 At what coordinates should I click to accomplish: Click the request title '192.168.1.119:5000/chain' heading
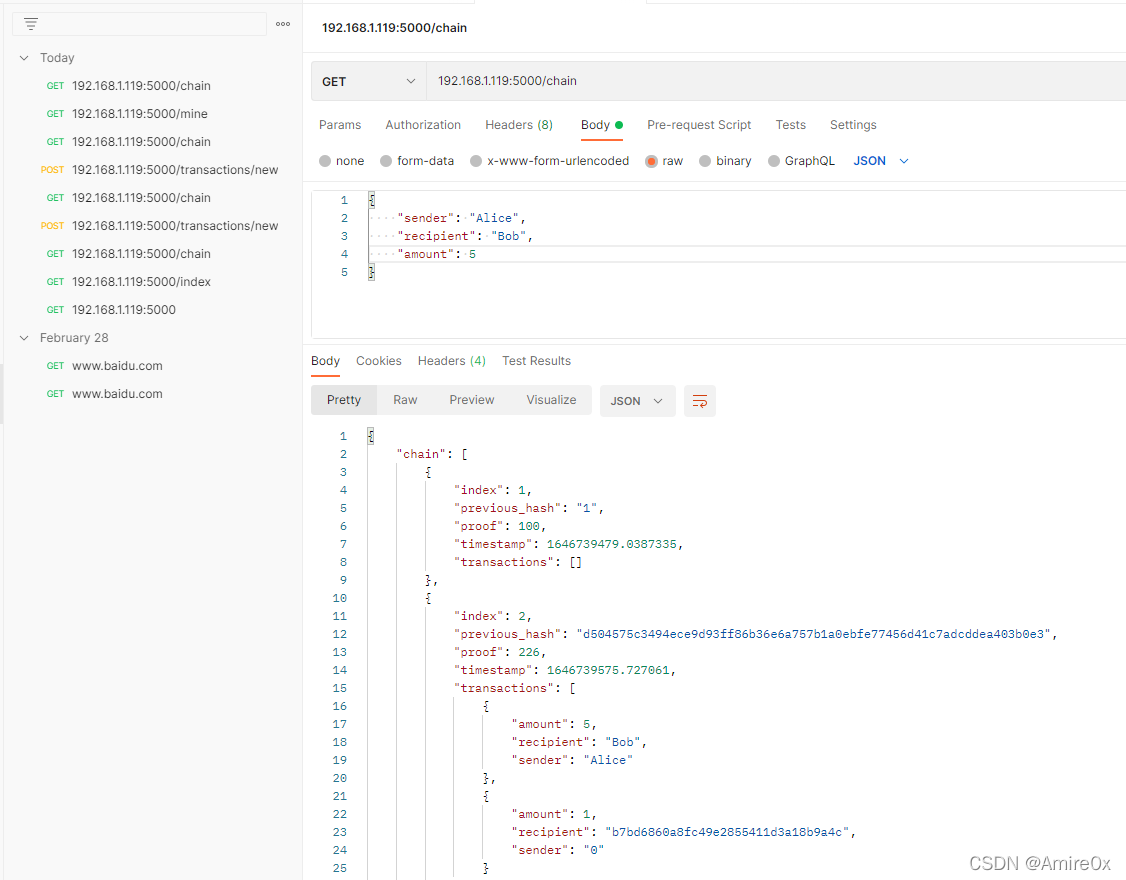(394, 28)
